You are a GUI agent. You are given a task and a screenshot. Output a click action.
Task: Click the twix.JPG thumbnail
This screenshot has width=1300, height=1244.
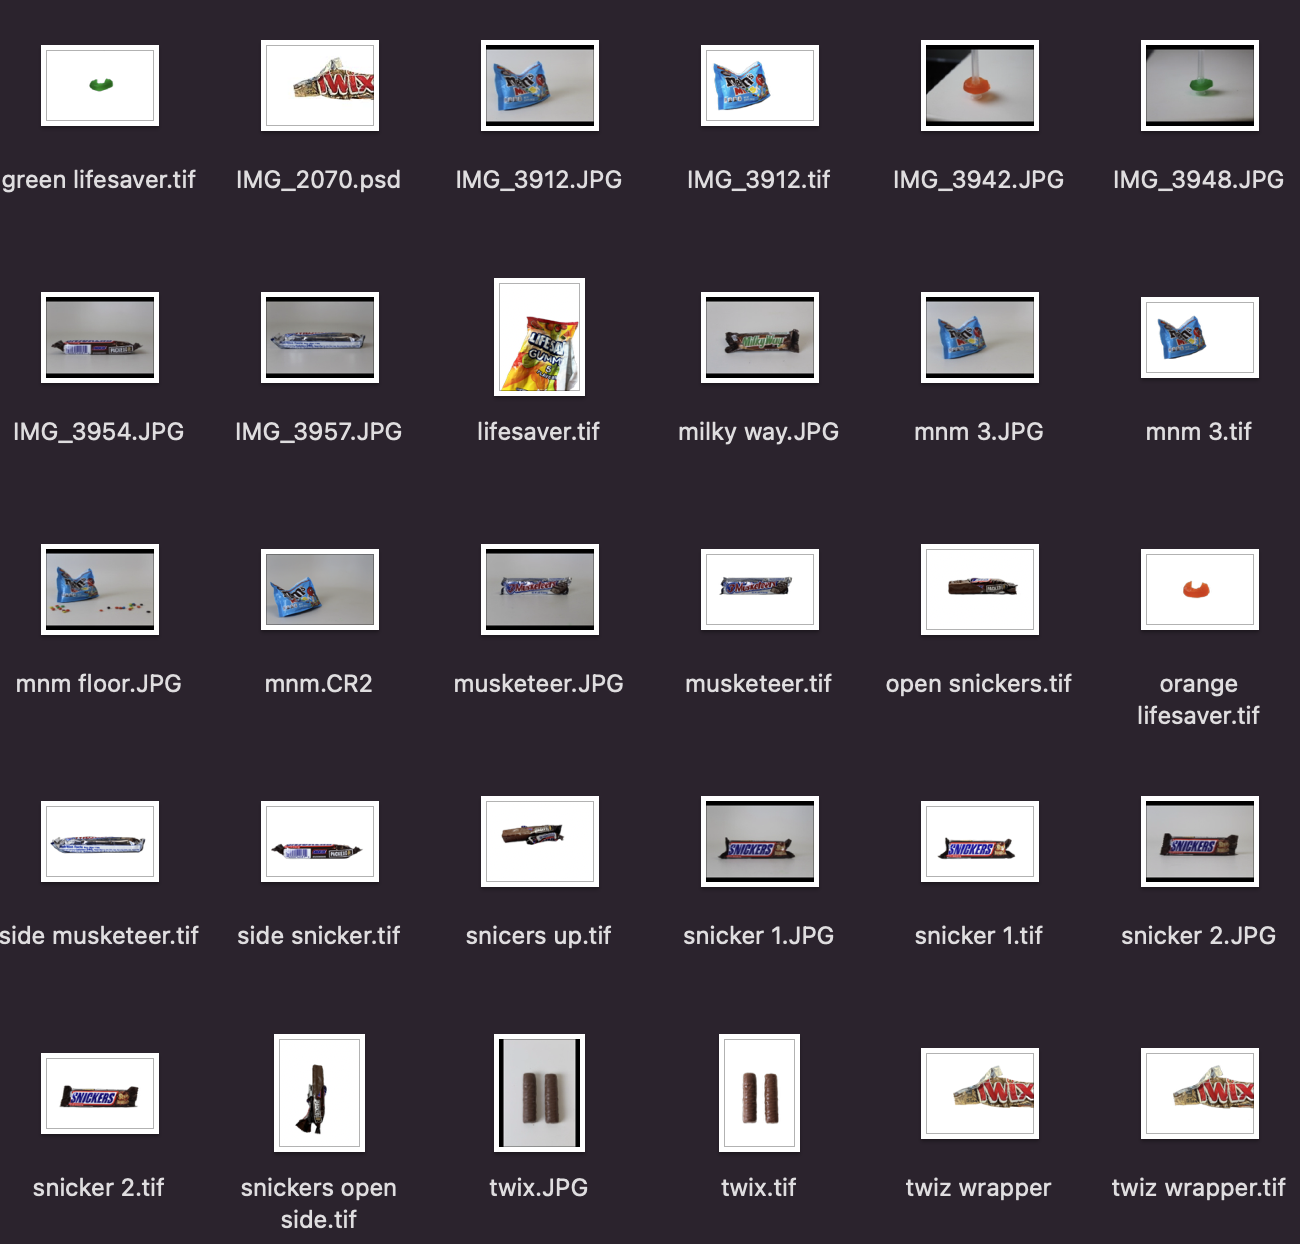[x=540, y=1093]
